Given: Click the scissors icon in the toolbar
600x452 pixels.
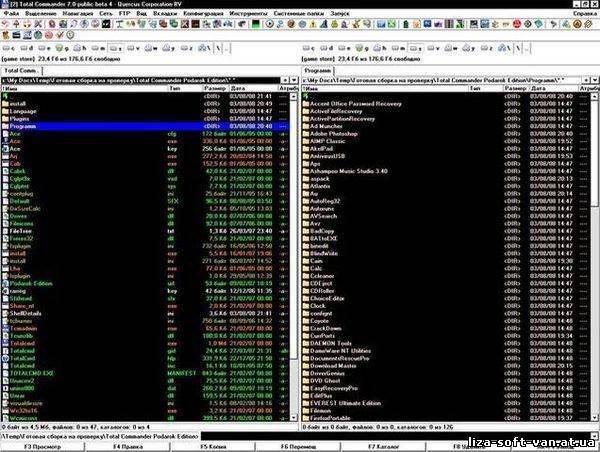Looking at the screenshot, I should [x=38, y=24].
